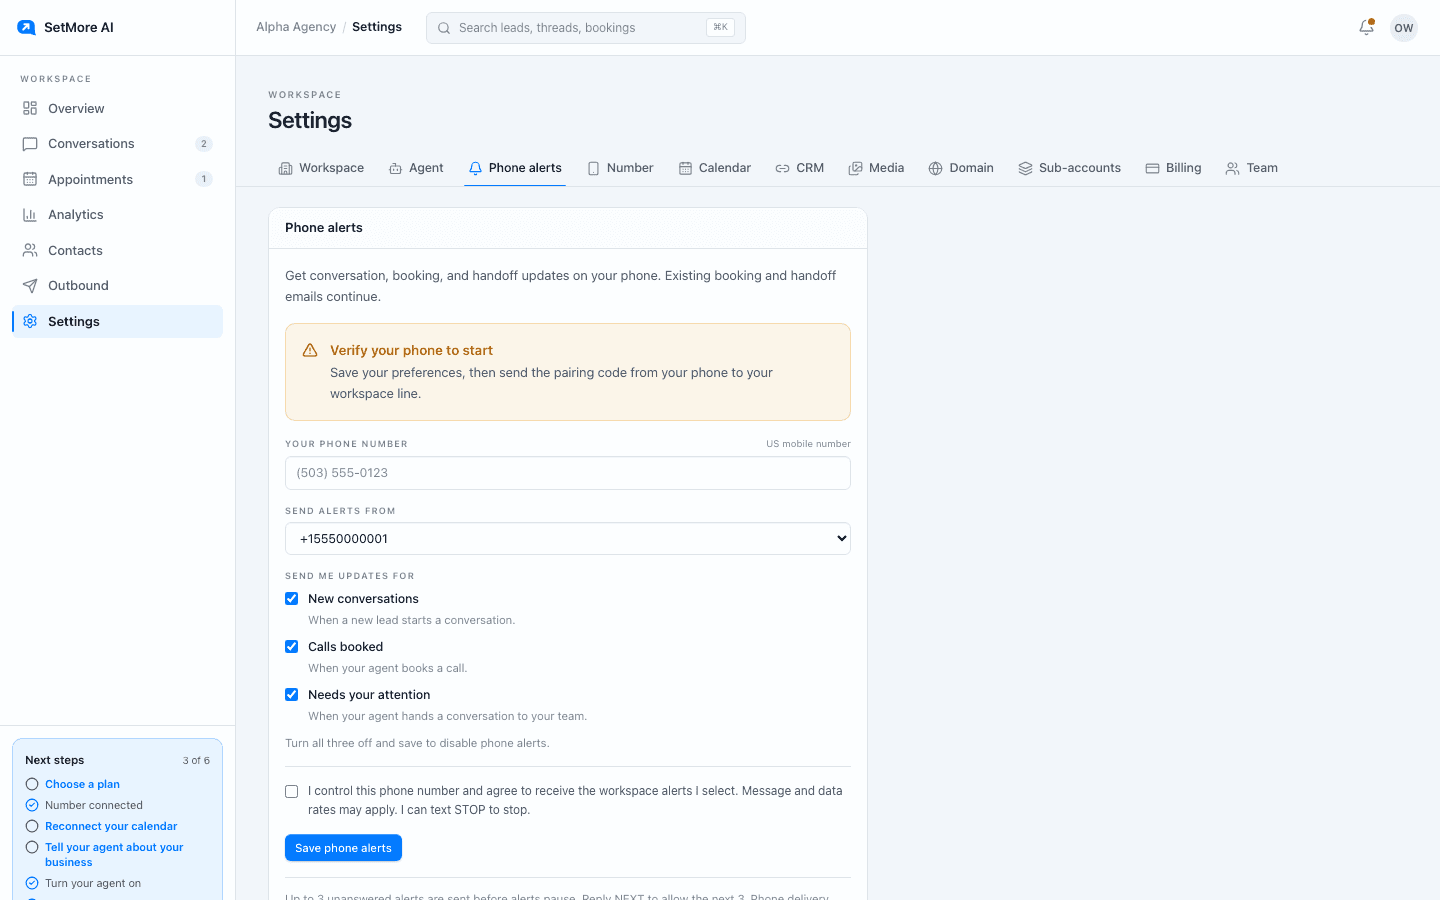
Task: Open the Send alerts from dropdown
Action: pos(568,539)
